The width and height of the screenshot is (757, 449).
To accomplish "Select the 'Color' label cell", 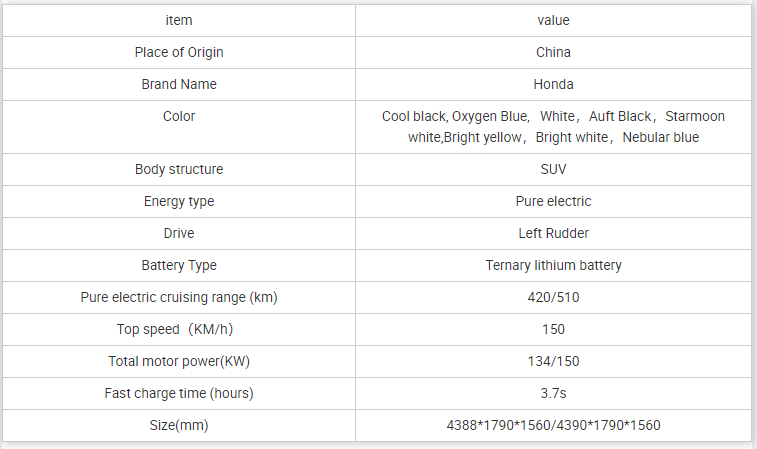I will tap(179, 127).
